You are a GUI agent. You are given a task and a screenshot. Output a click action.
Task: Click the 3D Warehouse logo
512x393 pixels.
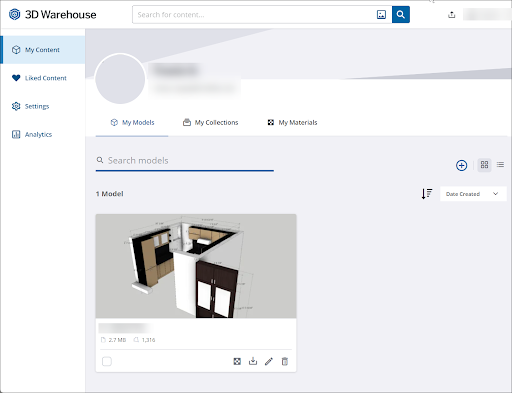pos(52,15)
